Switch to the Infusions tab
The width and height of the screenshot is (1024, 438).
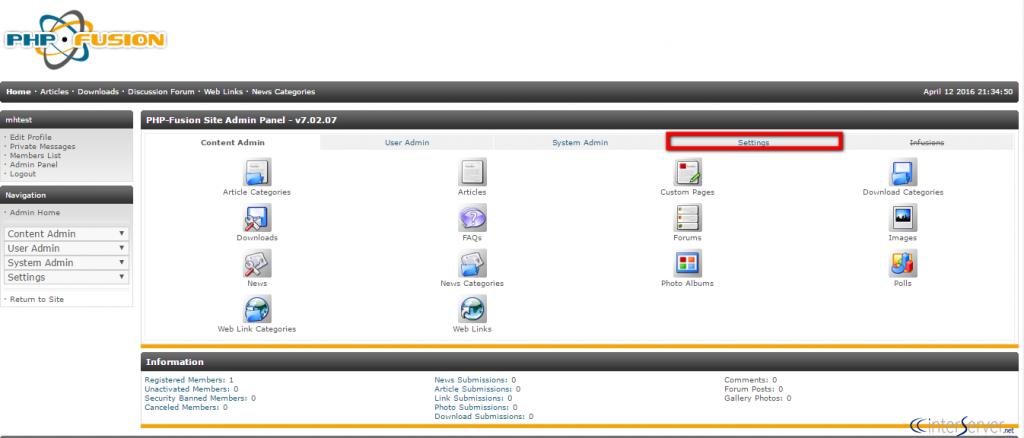coord(927,142)
